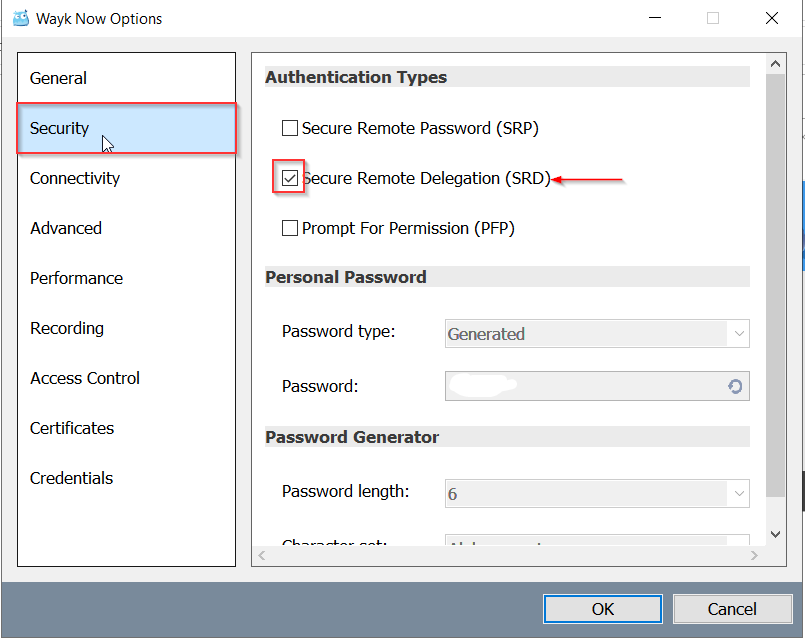Screen dimensions: 805x638
Task: Open the Performance options page
Action: click(x=126, y=278)
